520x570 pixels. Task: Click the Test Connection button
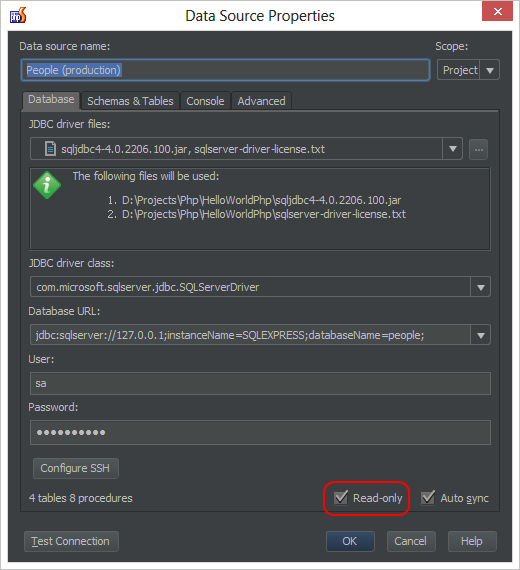click(71, 541)
